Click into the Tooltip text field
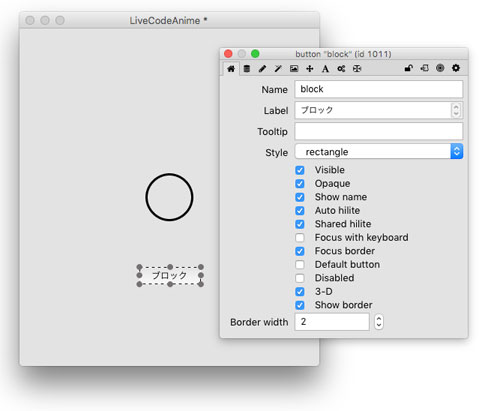 [x=379, y=131]
